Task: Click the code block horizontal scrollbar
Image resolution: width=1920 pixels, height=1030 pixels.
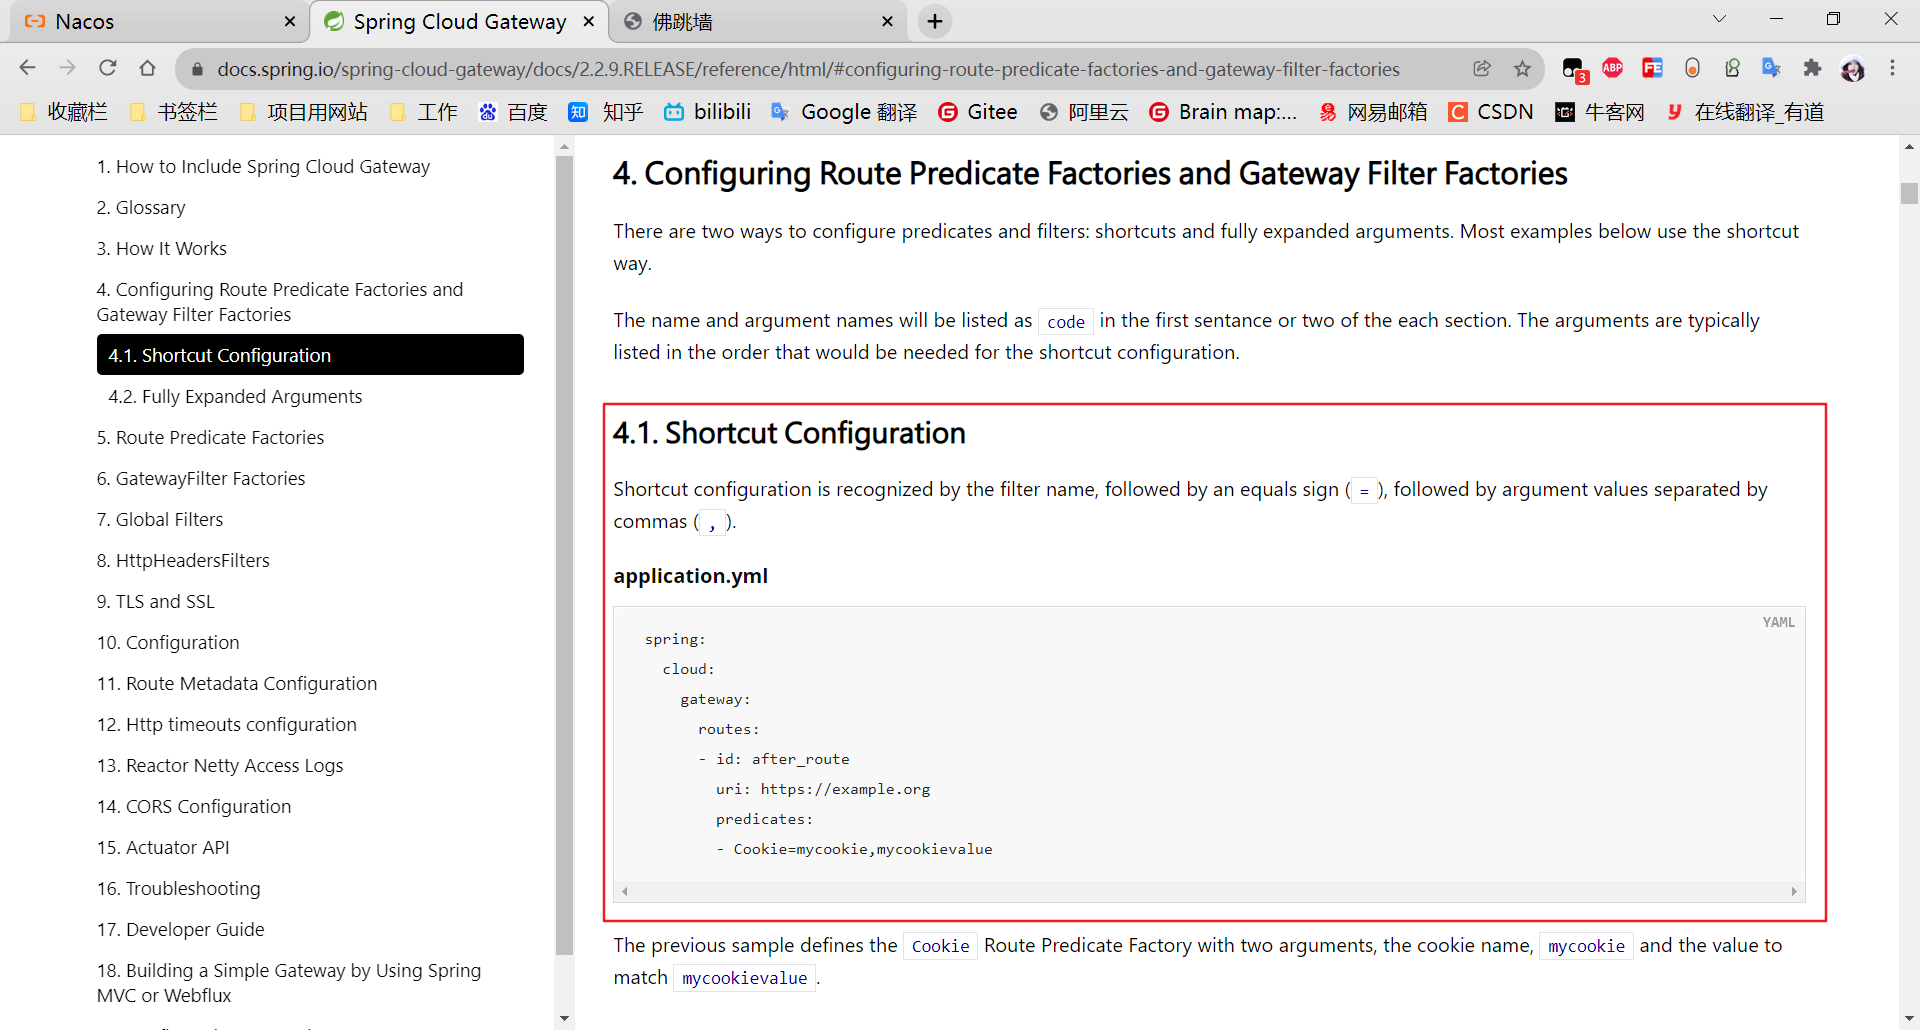Action: [1209, 891]
